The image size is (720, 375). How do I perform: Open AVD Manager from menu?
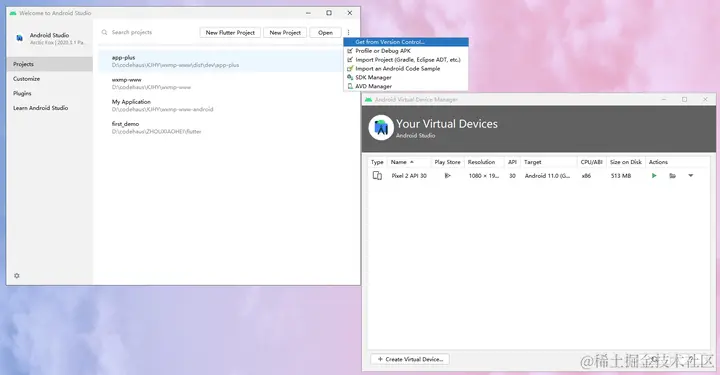pyautogui.click(x=406, y=86)
